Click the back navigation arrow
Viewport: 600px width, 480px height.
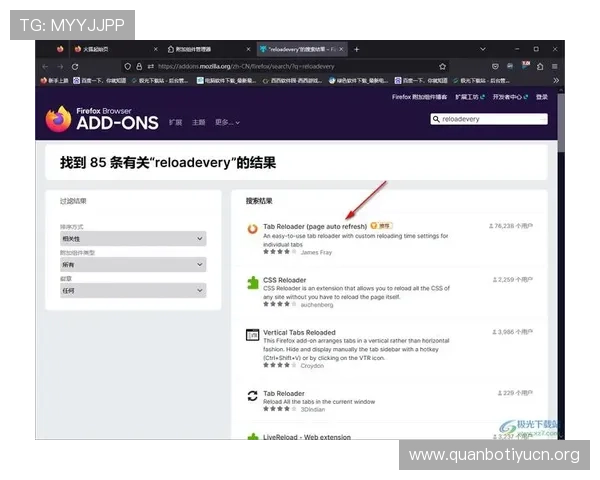coord(45,67)
